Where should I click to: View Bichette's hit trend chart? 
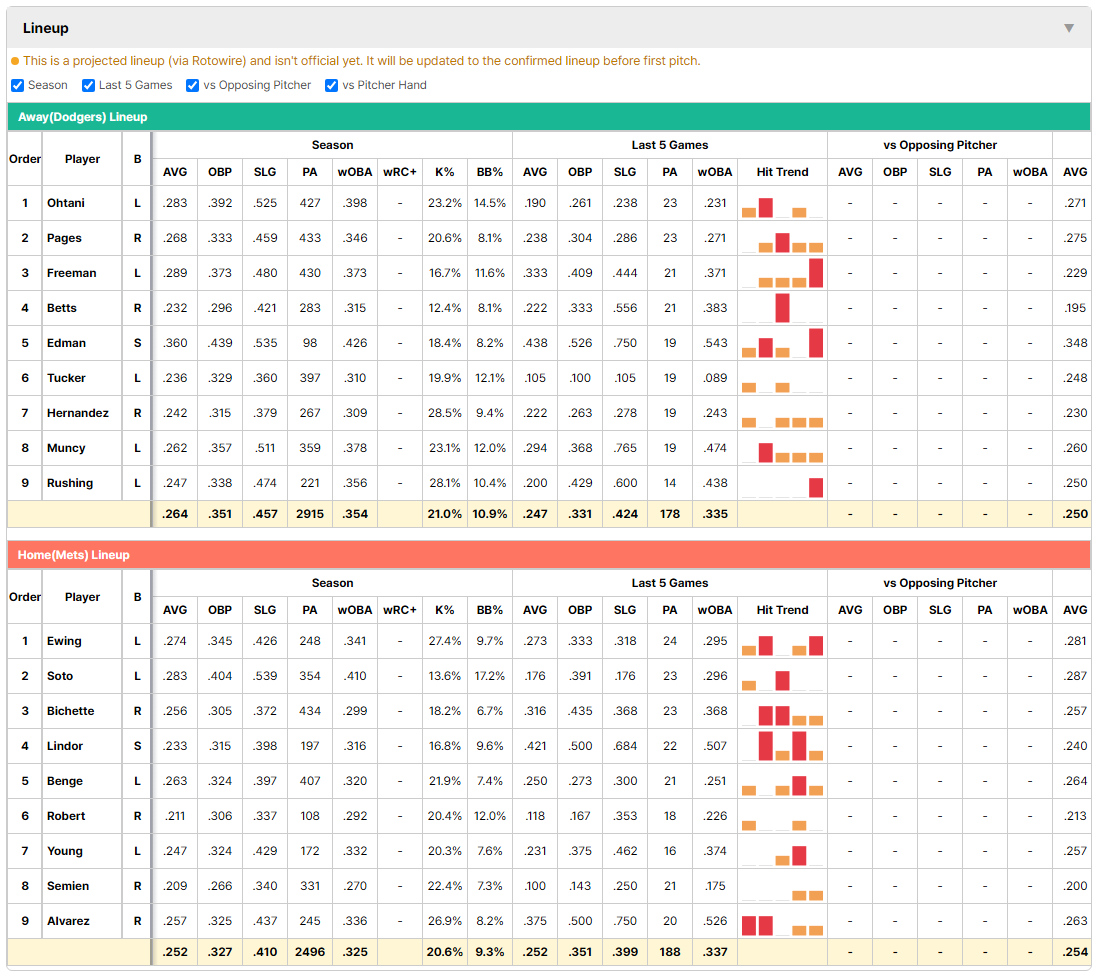(782, 715)
